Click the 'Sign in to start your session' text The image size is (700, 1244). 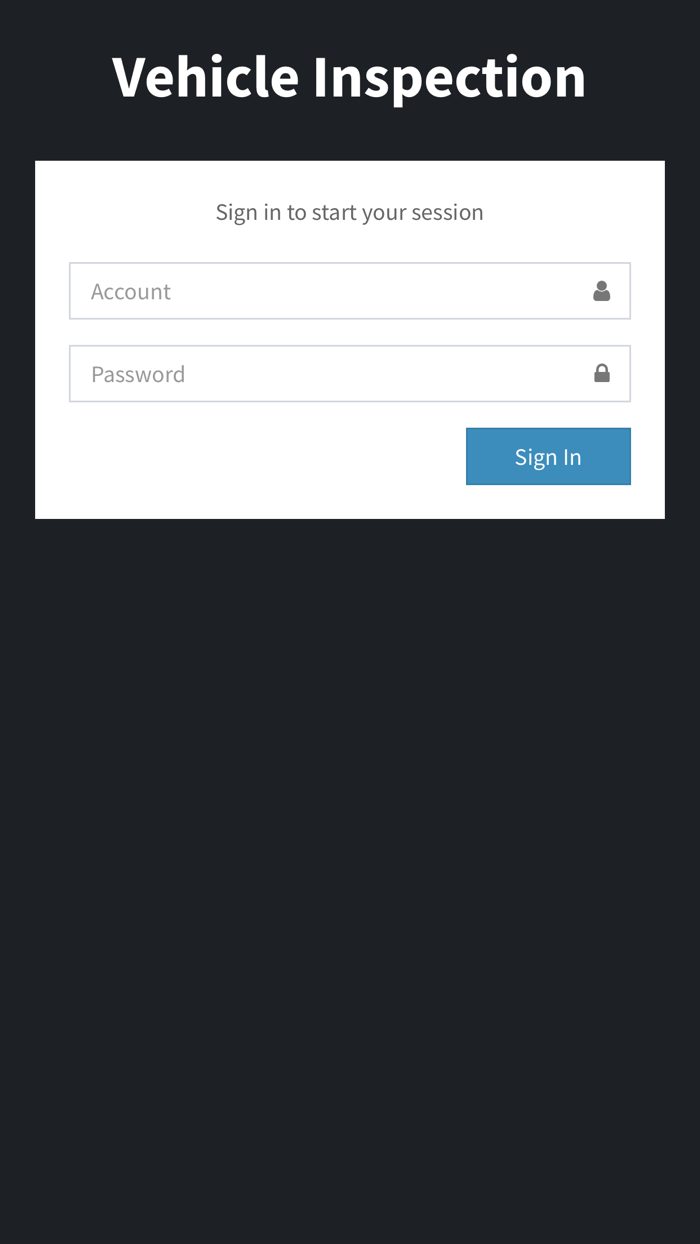349,212
